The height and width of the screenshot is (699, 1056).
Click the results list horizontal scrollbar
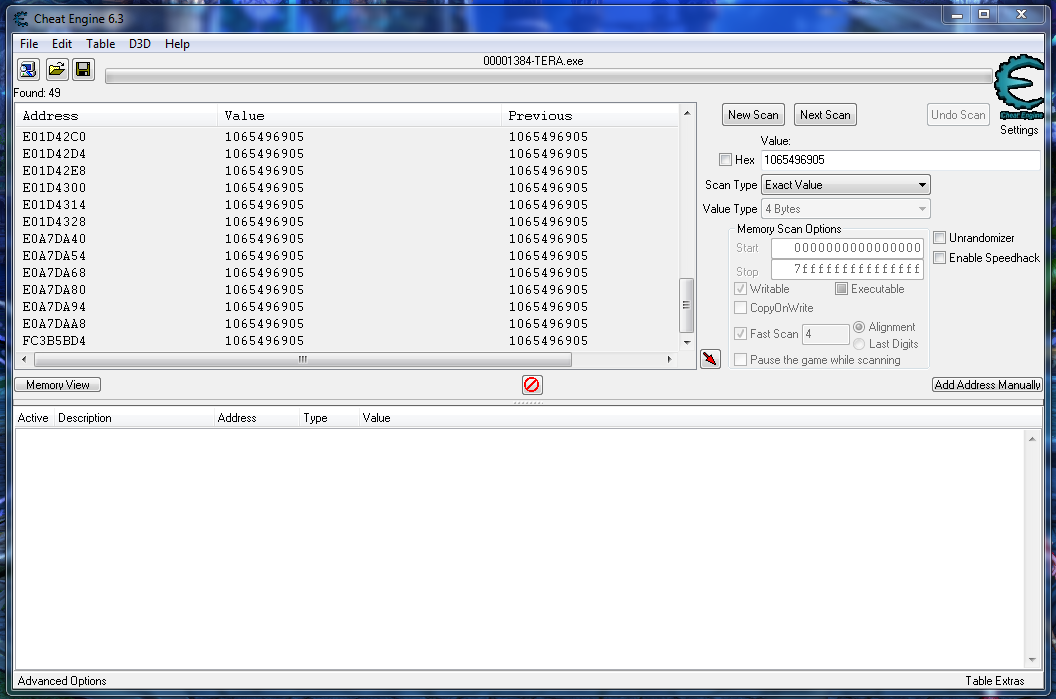coord(300,360)
